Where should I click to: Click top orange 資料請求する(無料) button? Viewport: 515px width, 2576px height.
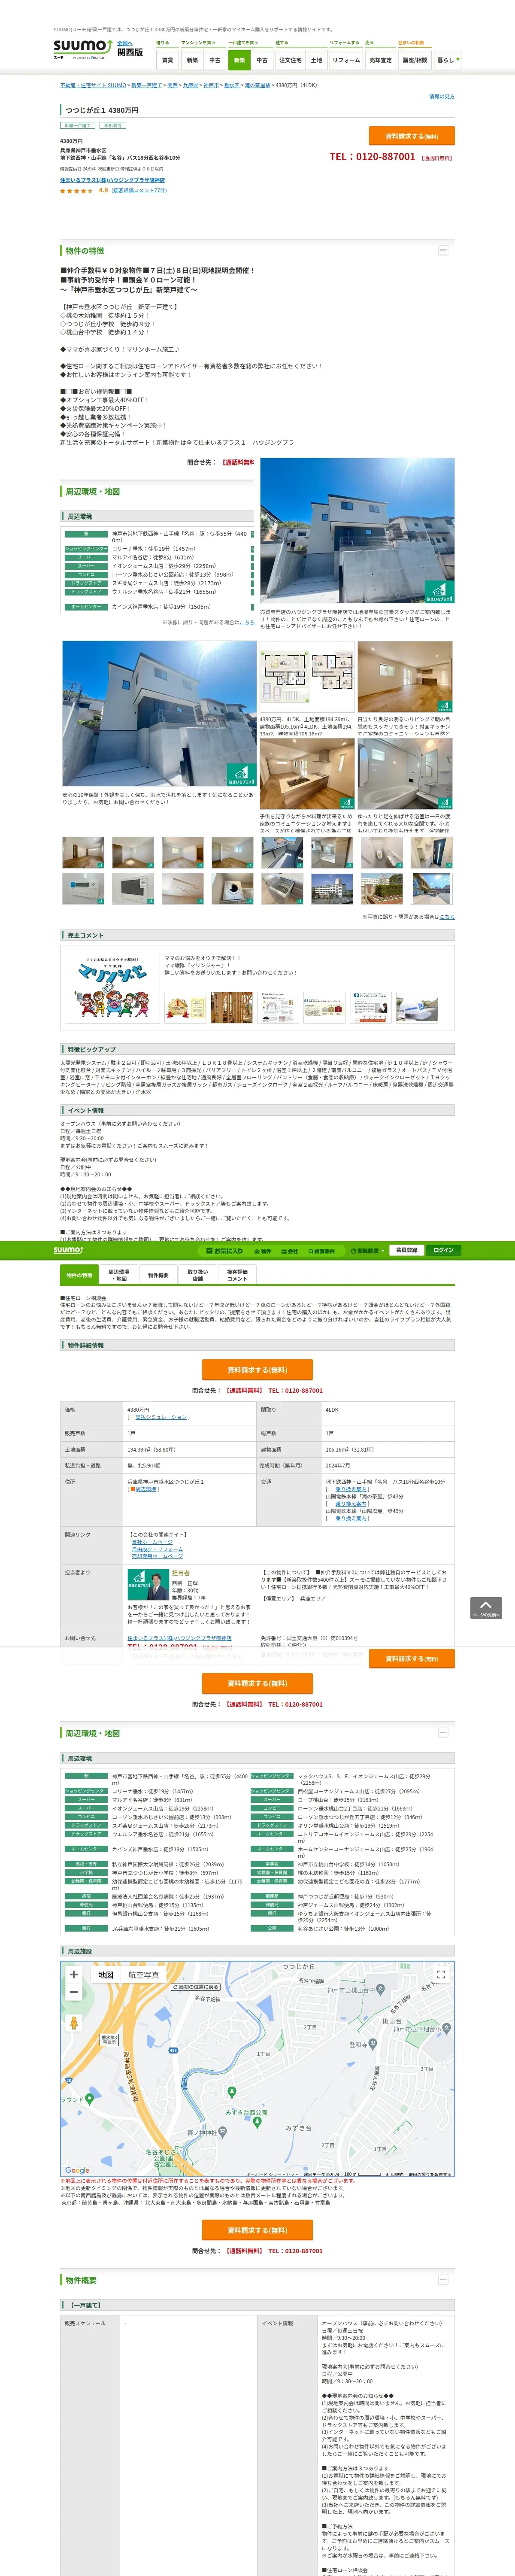412,136
